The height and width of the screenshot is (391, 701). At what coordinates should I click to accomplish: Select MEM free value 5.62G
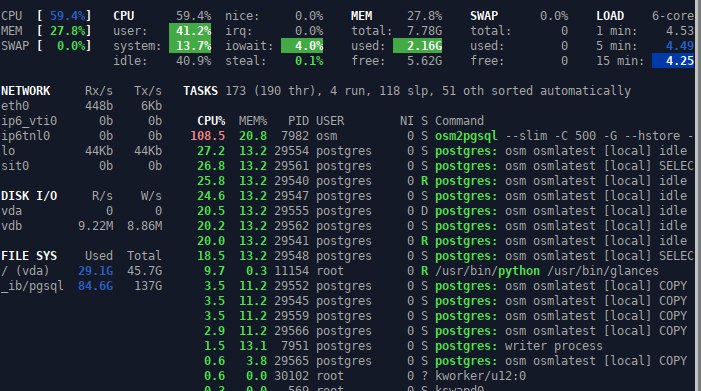click(x=424, y=61)
